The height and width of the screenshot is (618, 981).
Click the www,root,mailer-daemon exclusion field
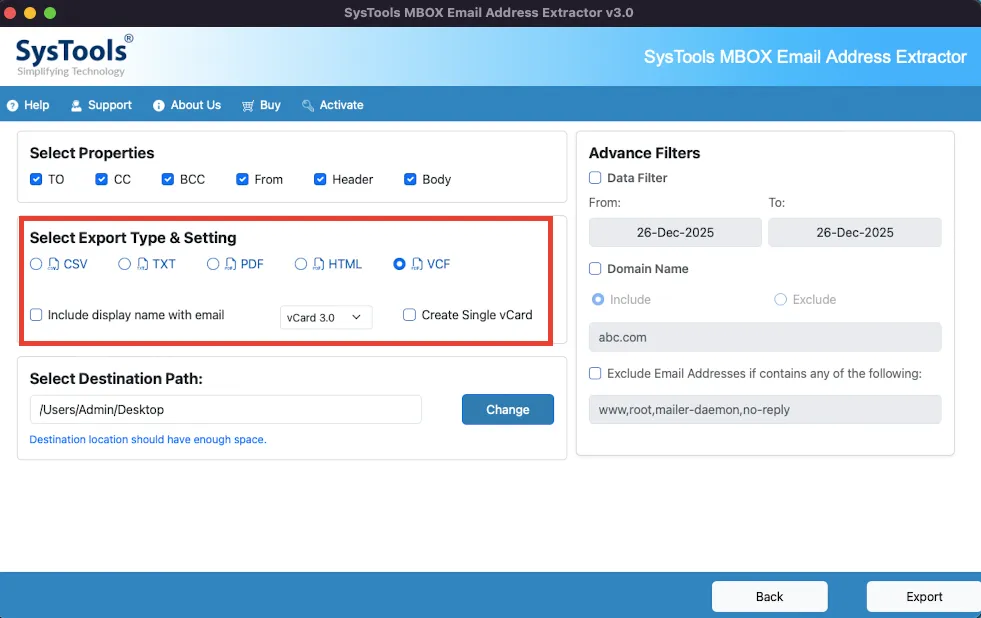765,410
